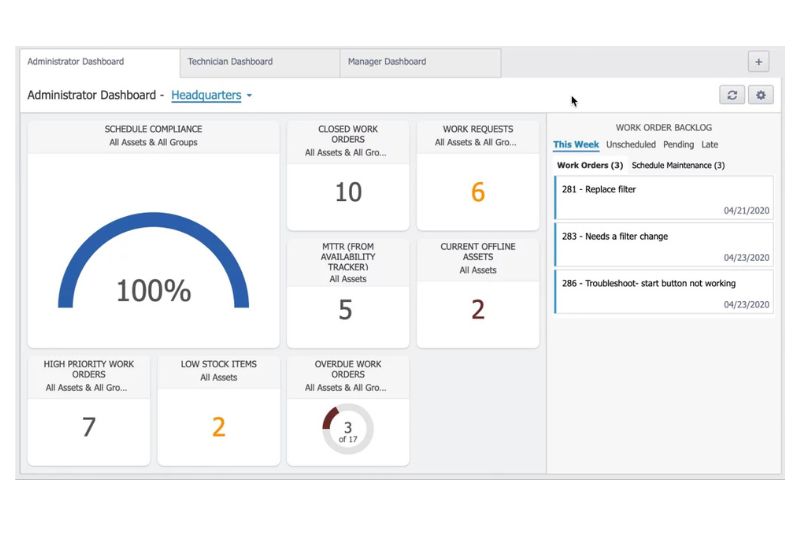Click 'All Assets' under Low Stock Items
Viewport: 800px width, 533px height.
[219, 377]
